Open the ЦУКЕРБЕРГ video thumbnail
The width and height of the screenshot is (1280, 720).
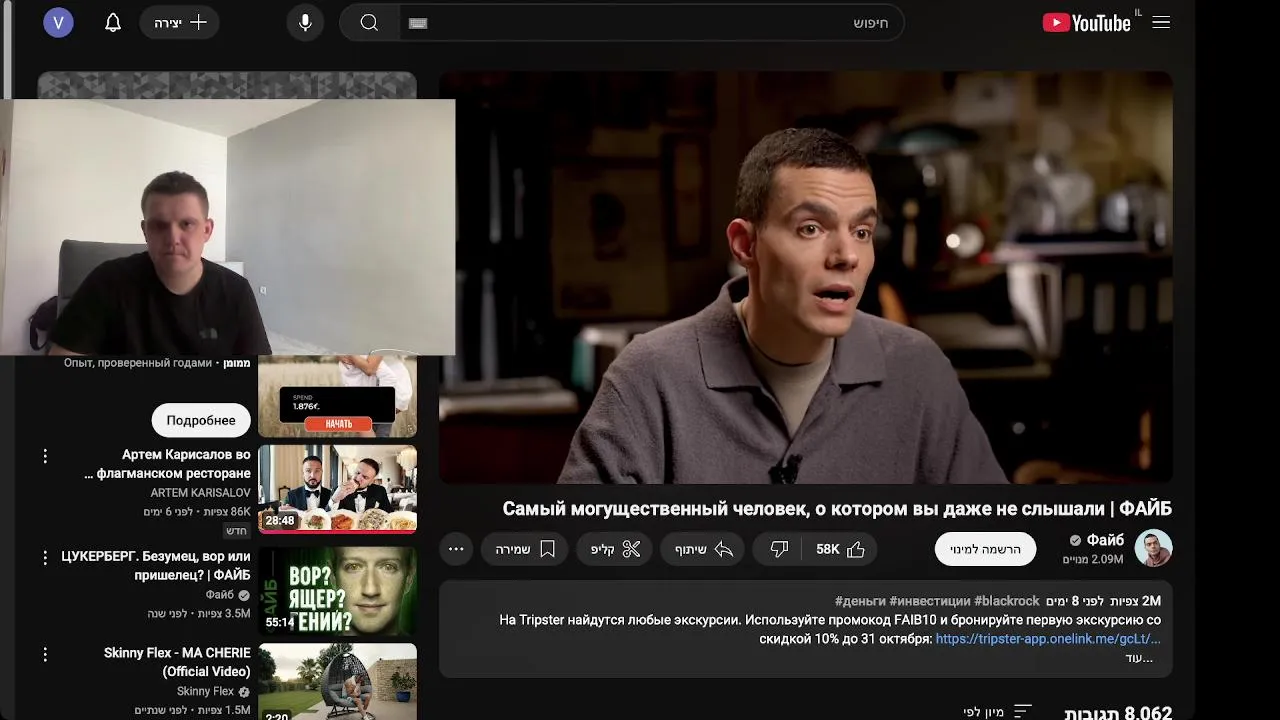[337, 592]
